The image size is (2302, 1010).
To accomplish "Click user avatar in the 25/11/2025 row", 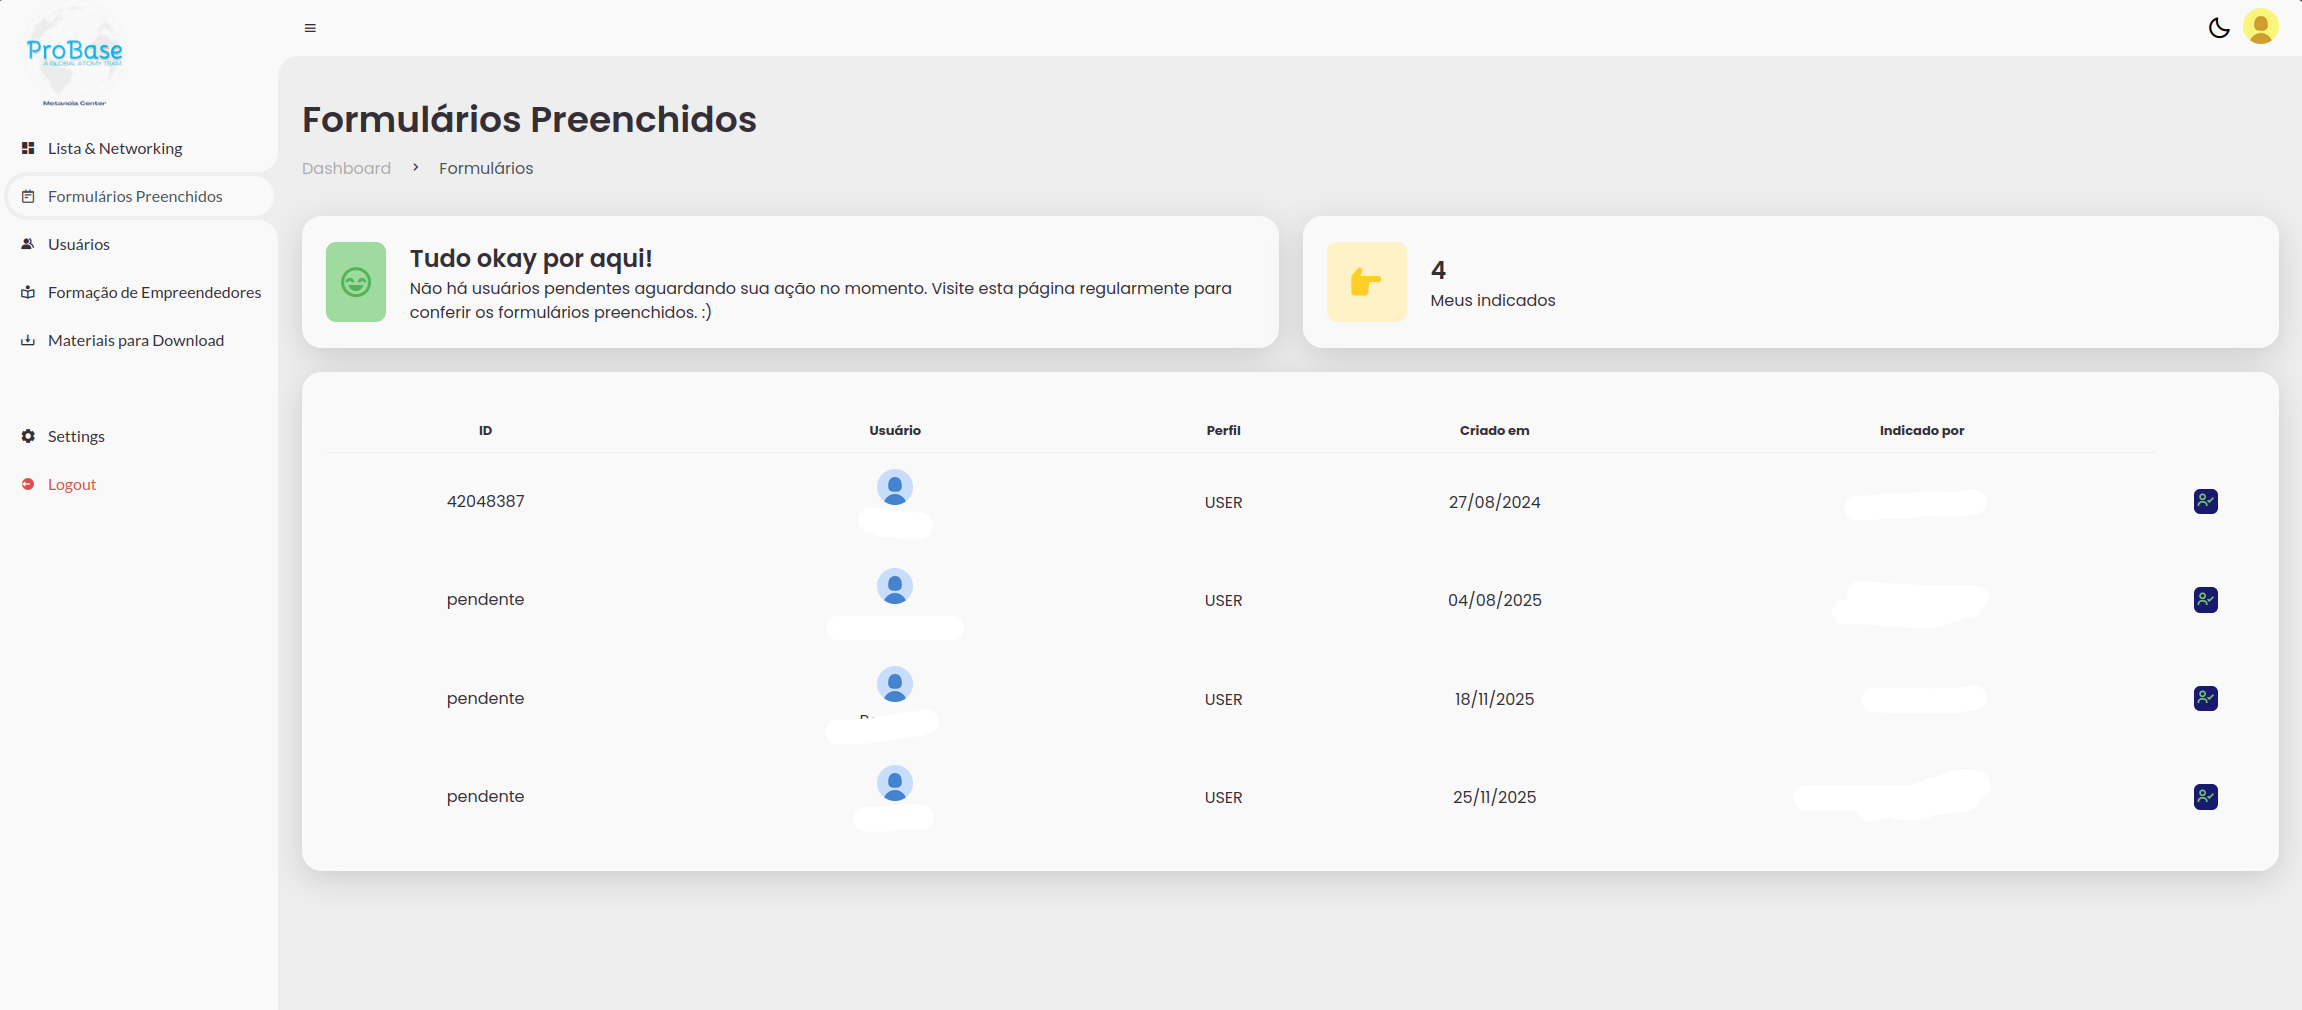I will [895, 783].
